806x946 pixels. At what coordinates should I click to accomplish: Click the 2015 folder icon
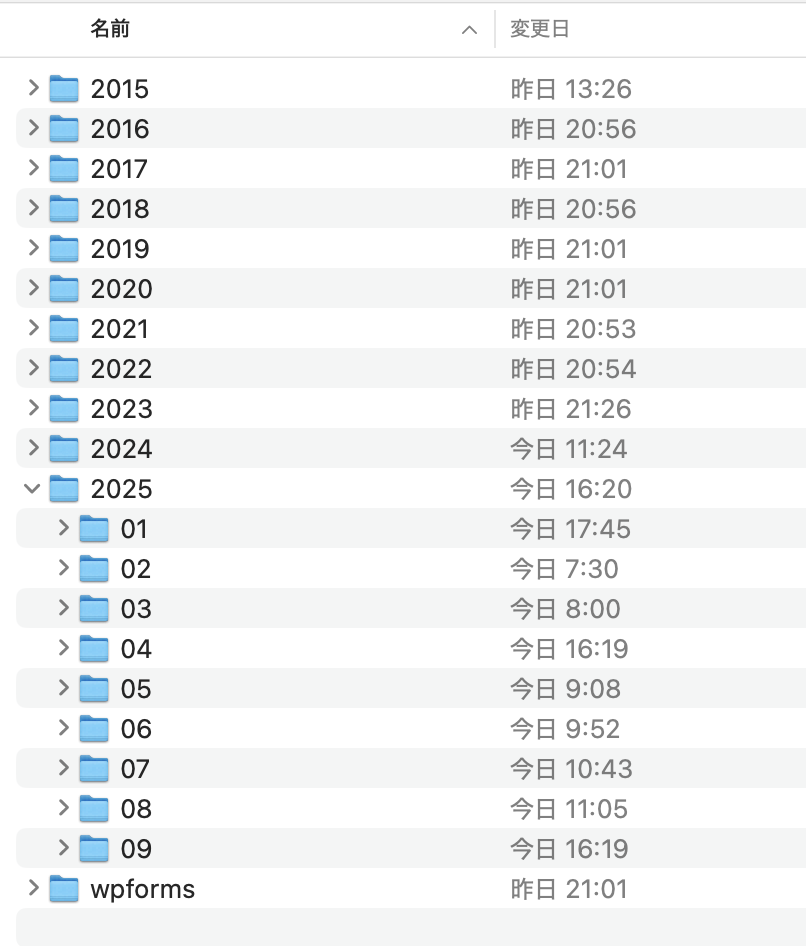64,89
